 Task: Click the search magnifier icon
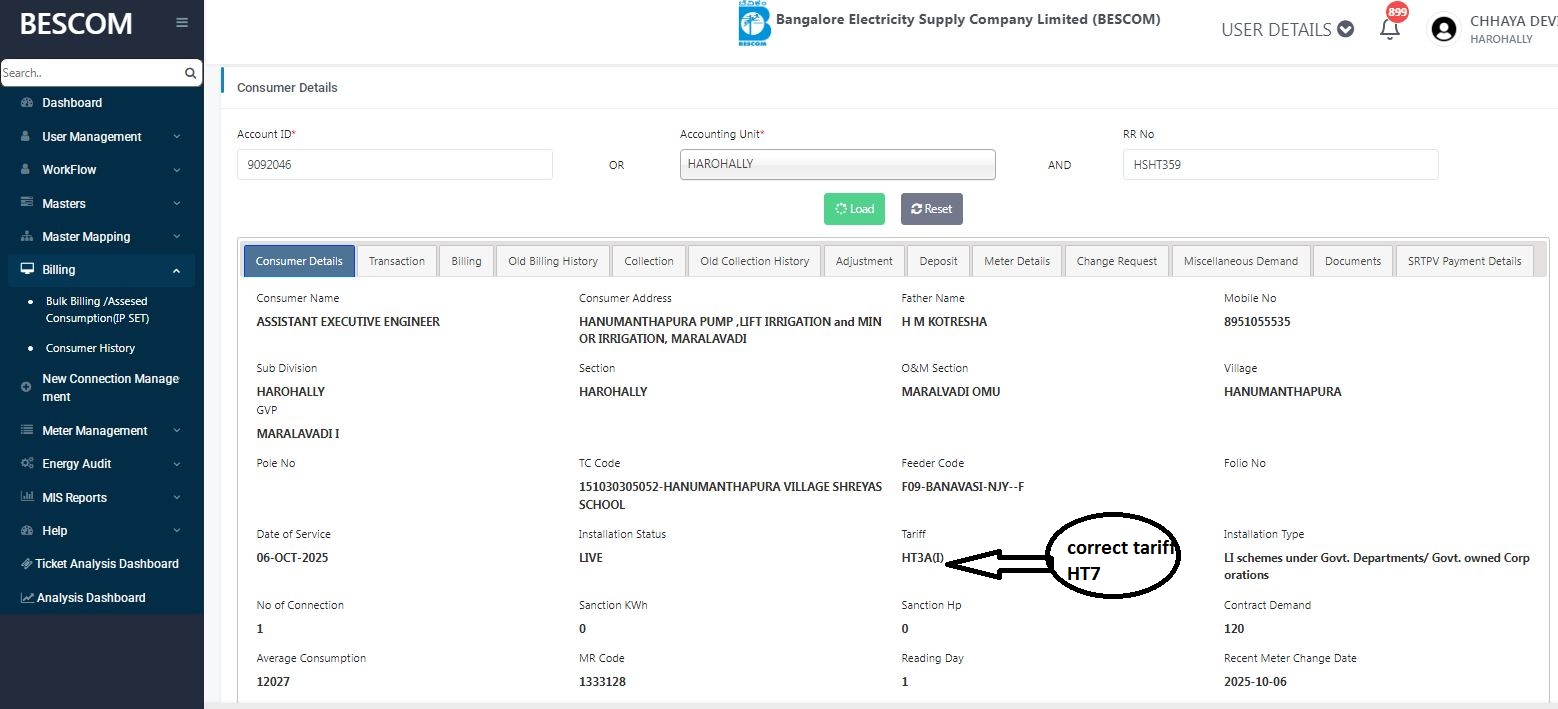point(190,73)
